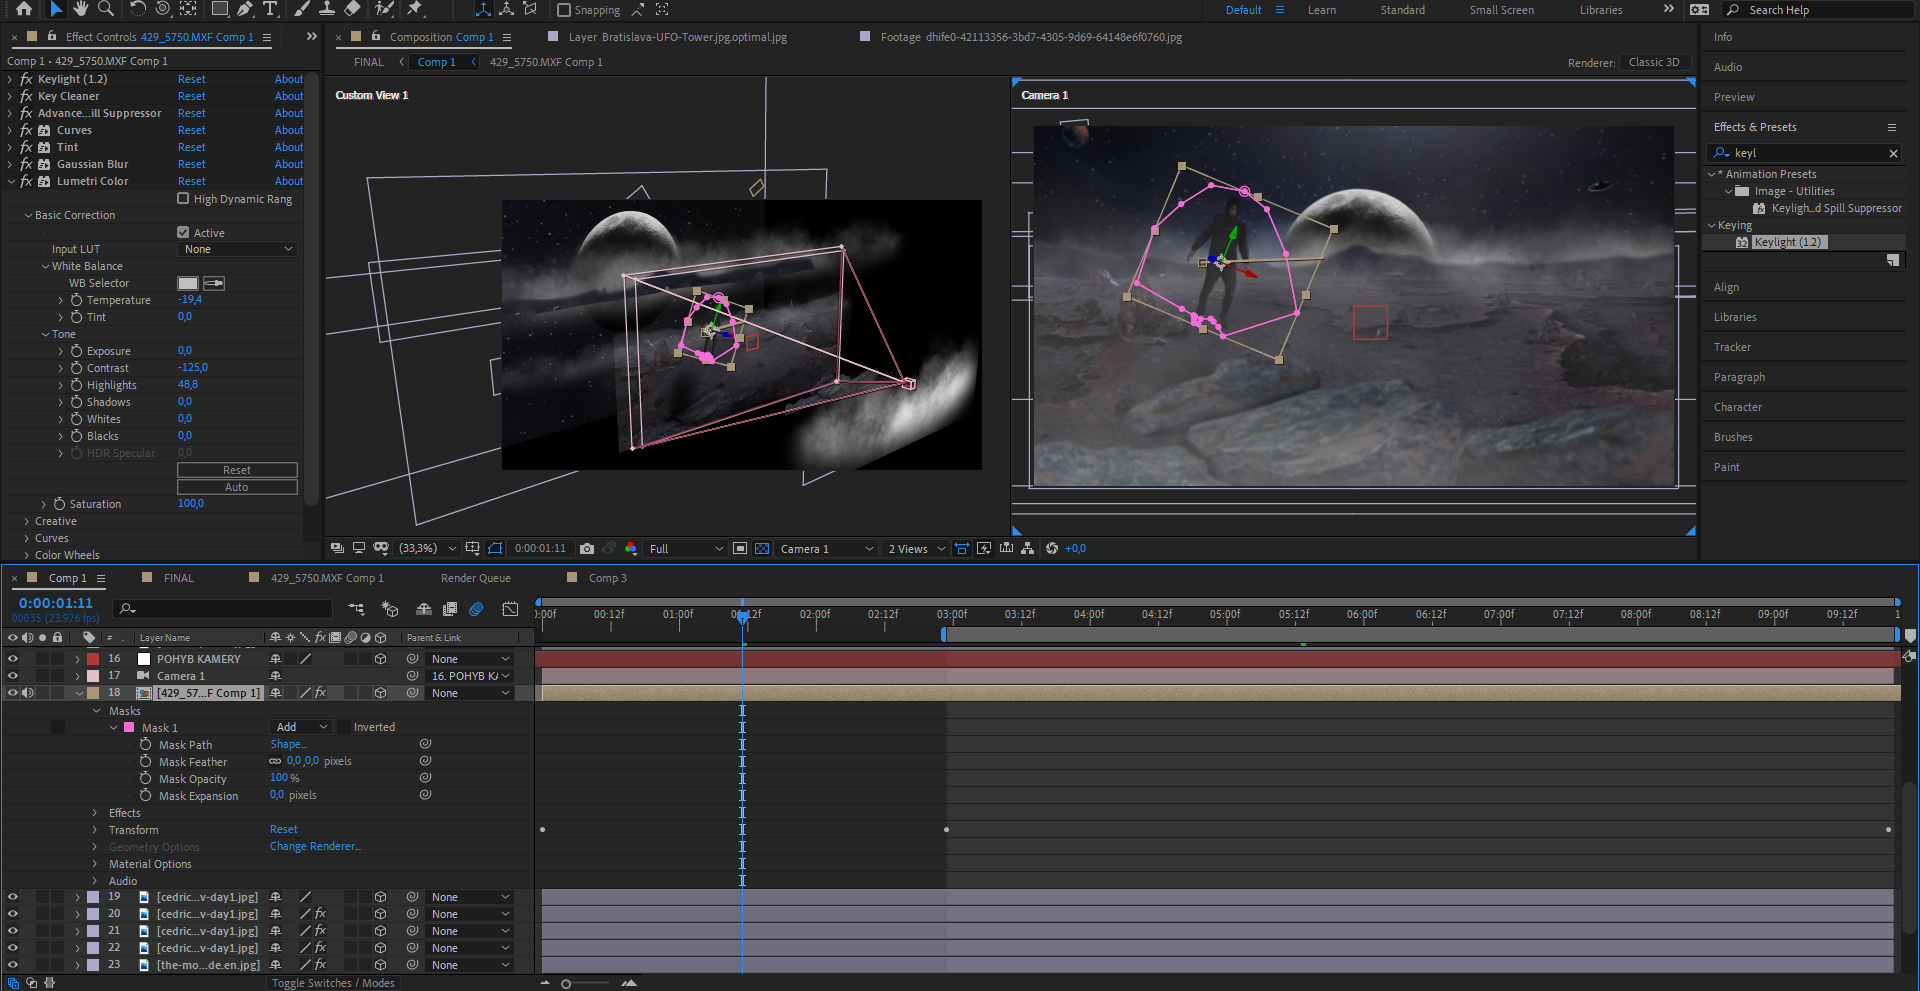Click the snapshot camera icon
The image size is (1920, 991).
point(587,548)
